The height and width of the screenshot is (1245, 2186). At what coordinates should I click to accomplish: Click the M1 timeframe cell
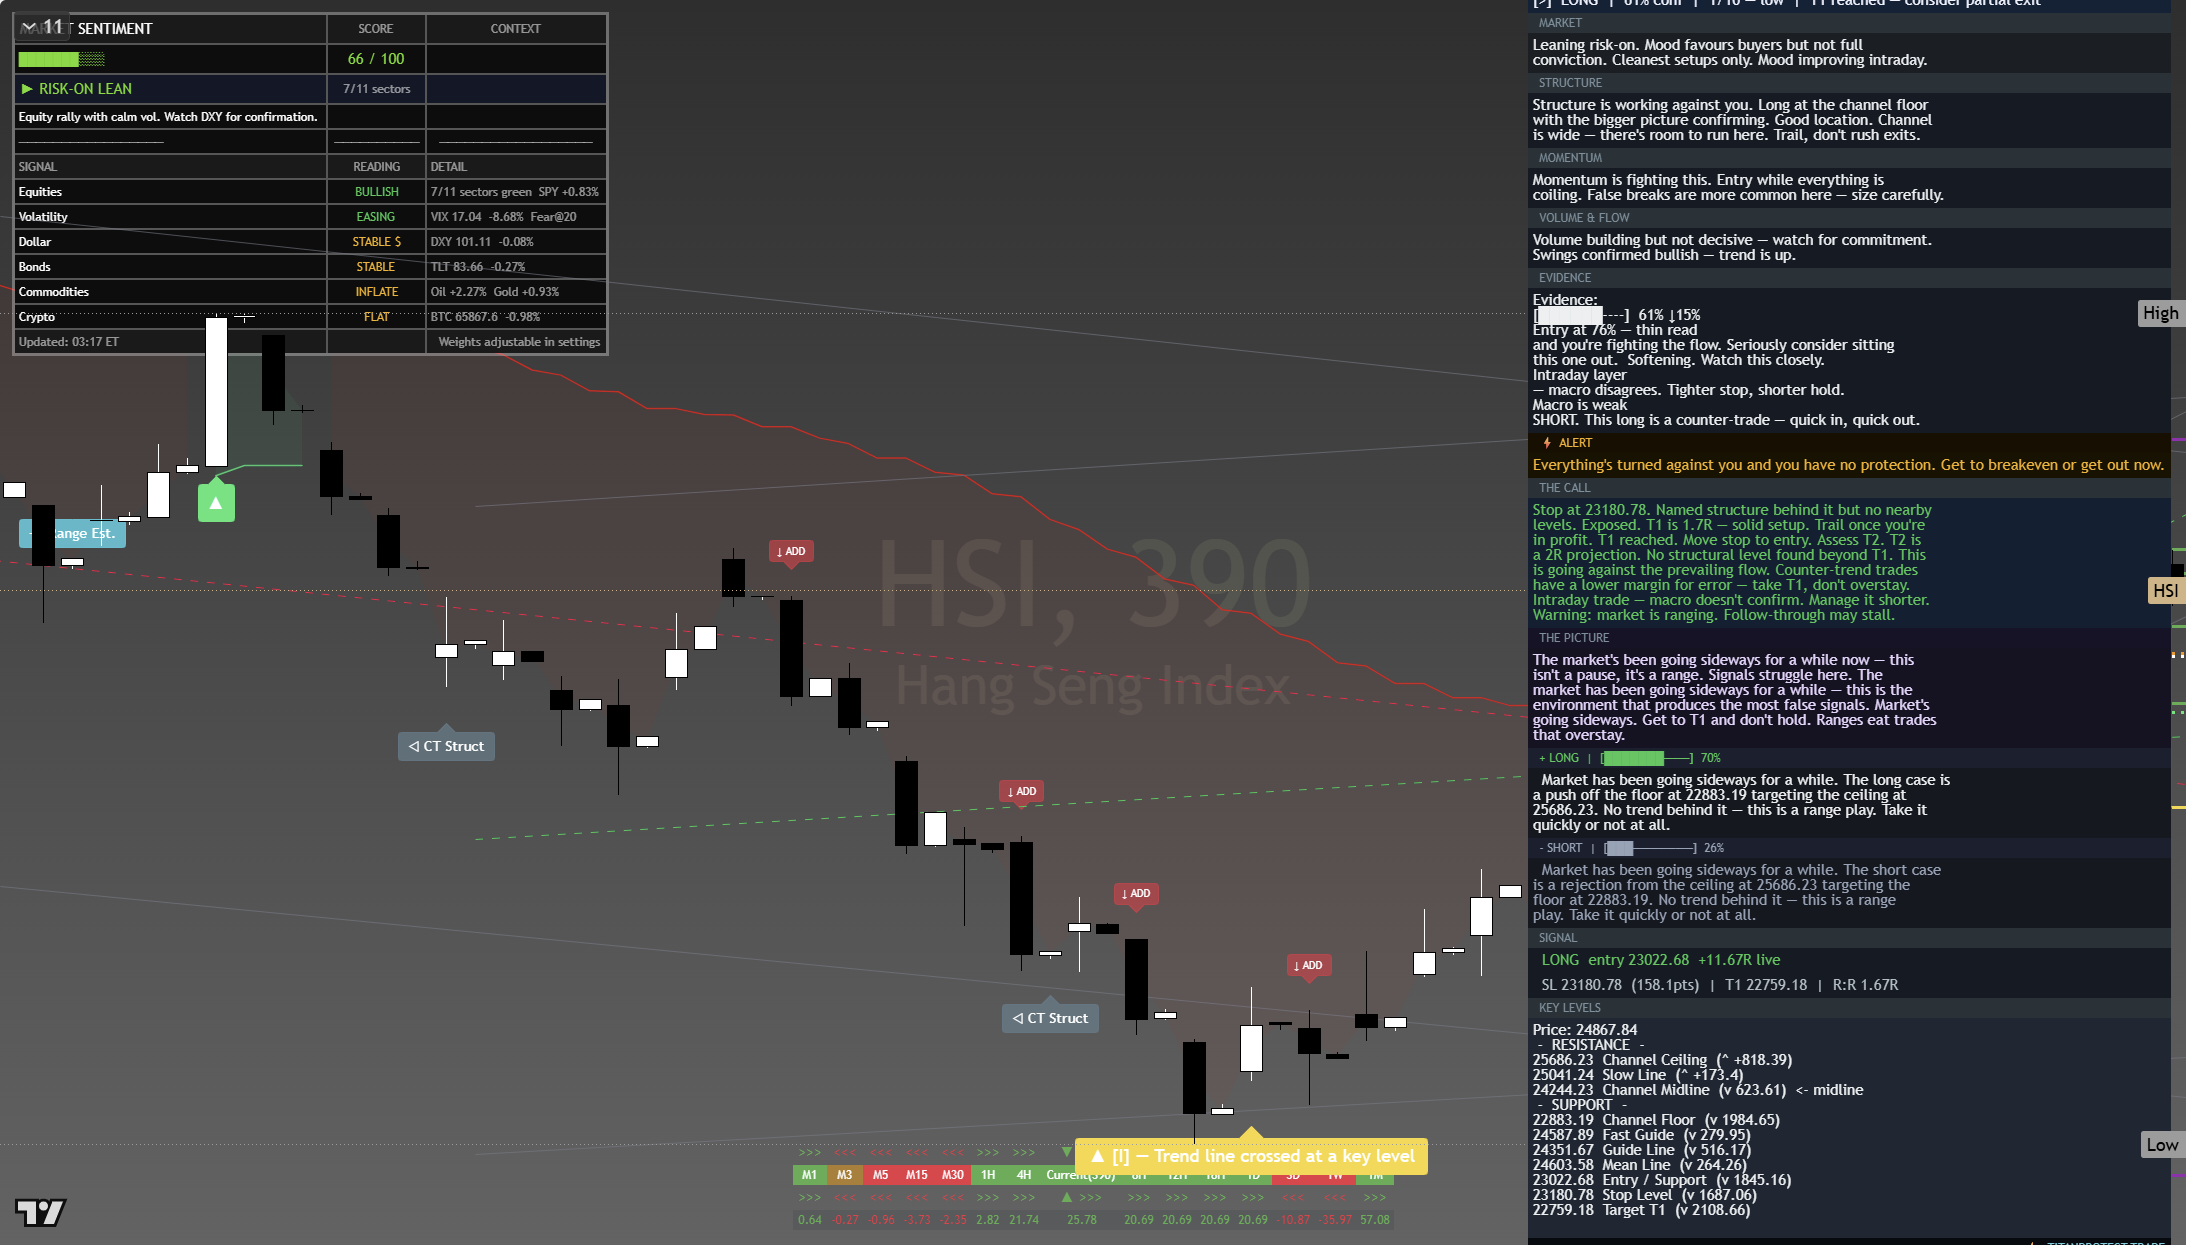(809, 1175)
